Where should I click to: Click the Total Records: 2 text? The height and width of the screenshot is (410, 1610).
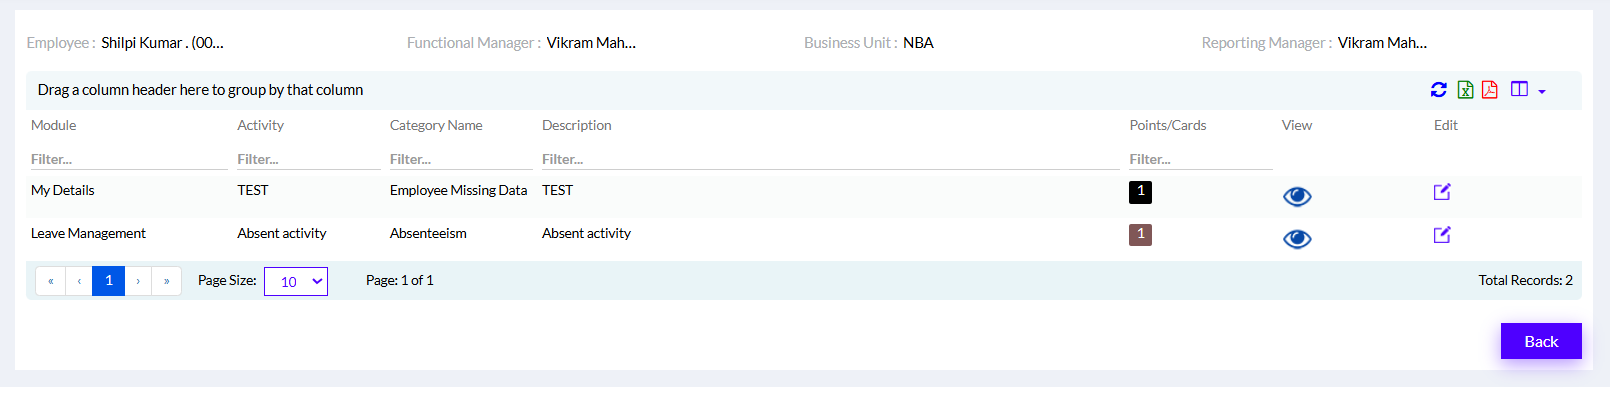coord(1526,280)
